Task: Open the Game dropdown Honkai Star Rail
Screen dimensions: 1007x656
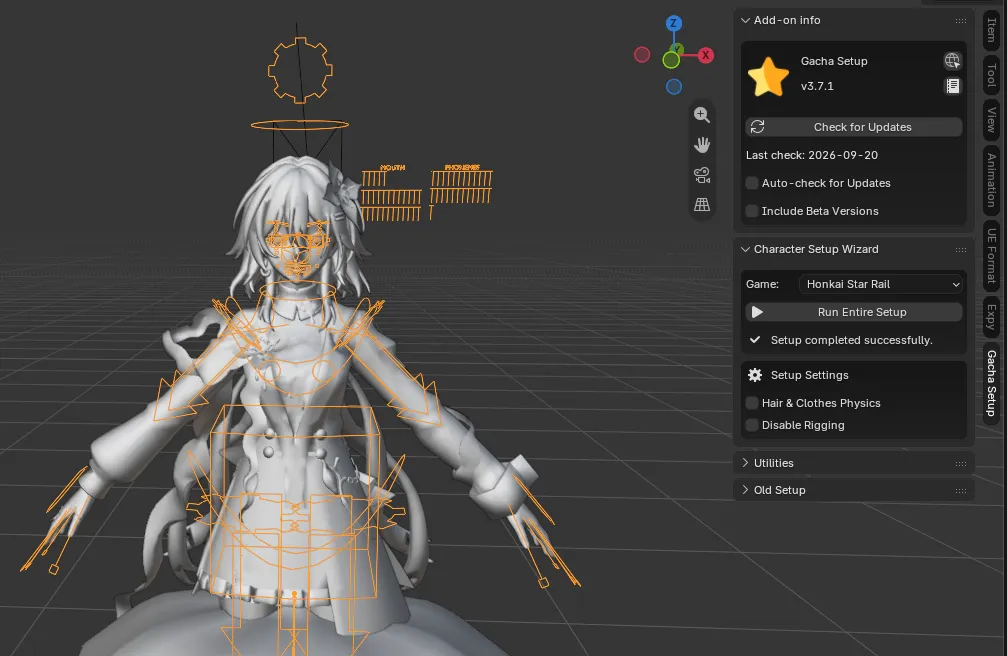Action: pos(880,284)
